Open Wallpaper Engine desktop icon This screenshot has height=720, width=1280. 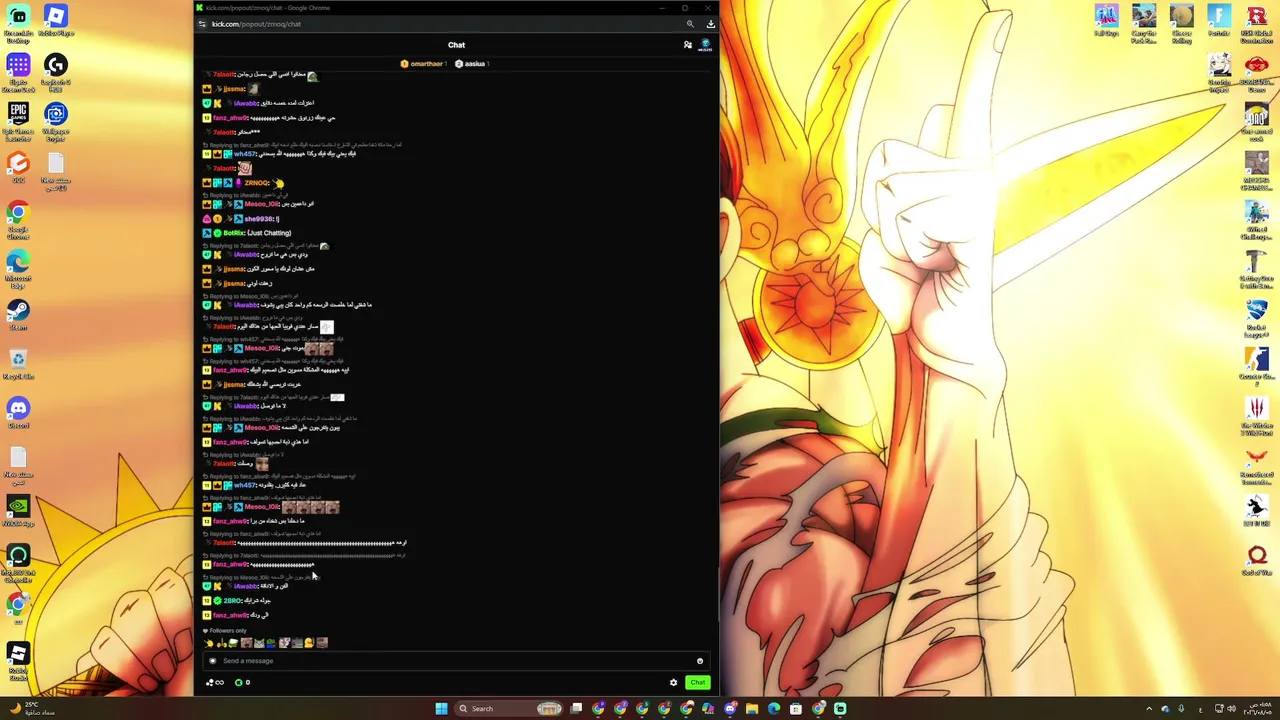56,121
